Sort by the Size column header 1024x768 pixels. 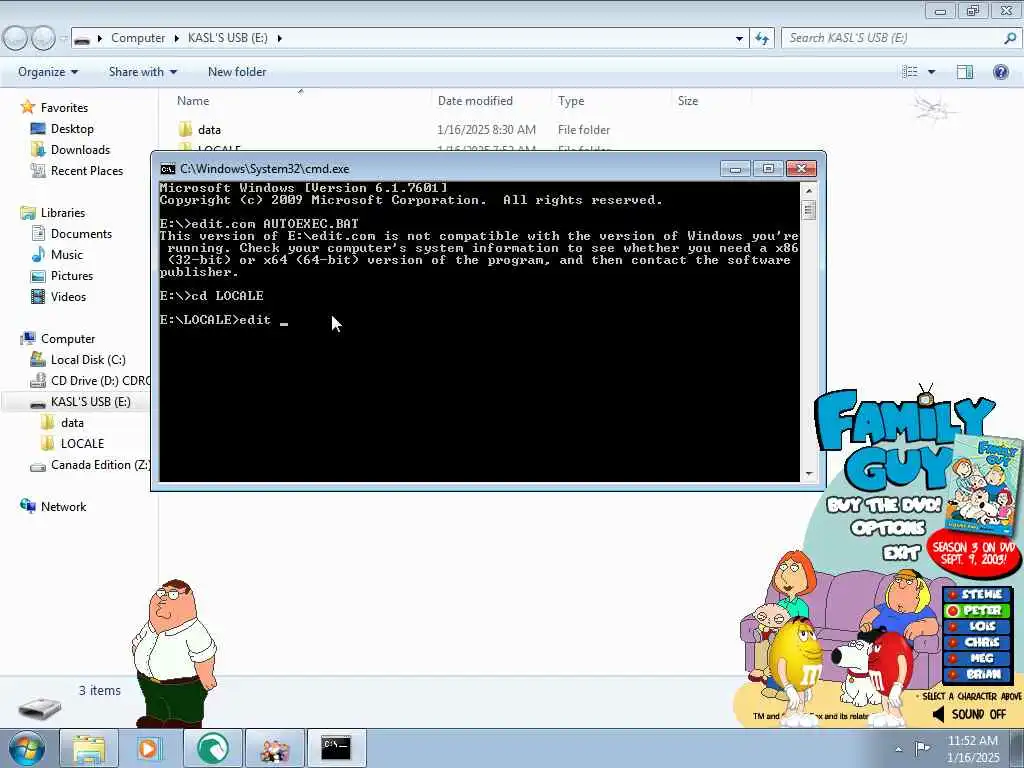(x=688, y=101)
